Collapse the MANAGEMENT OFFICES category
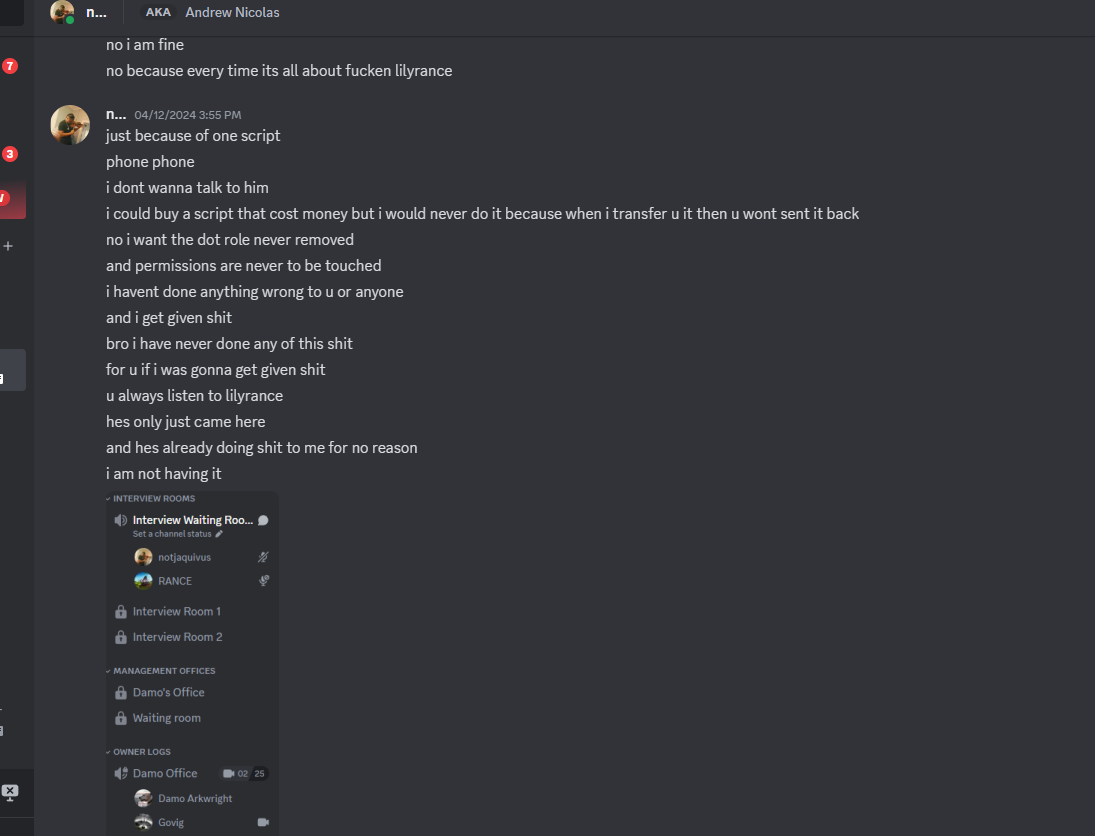This screenshot has height=836, width=1095. tap(163, 671)
